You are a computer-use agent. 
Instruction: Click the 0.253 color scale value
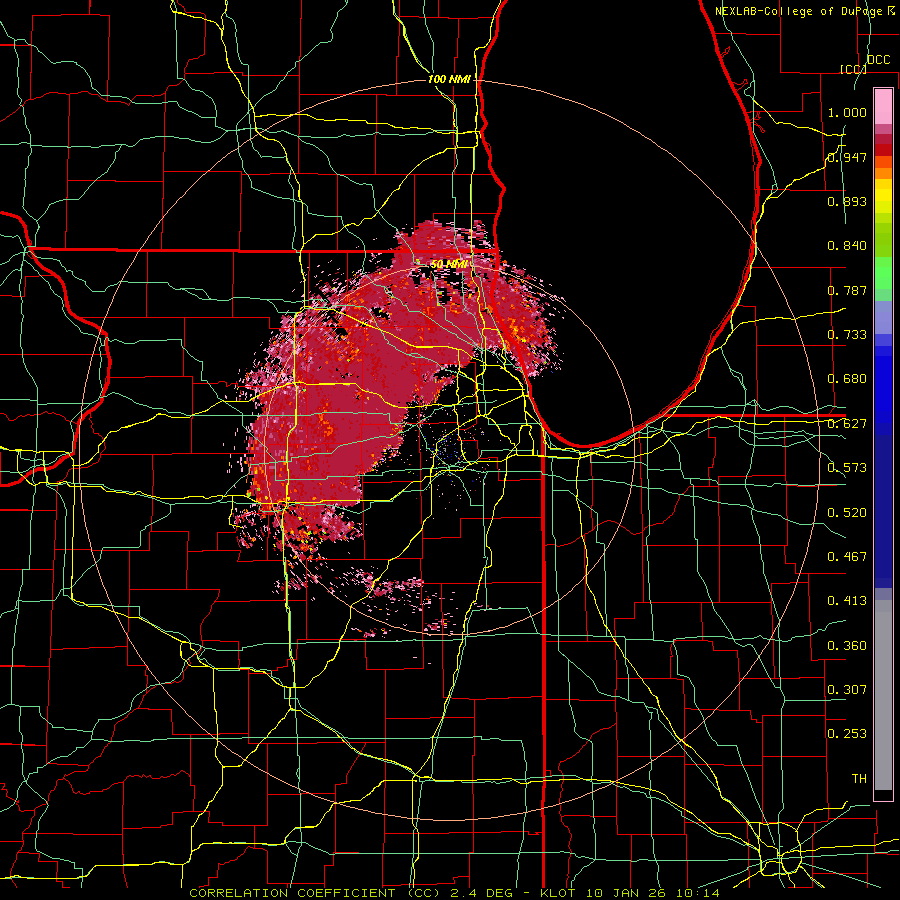click(x=847, y=734)
